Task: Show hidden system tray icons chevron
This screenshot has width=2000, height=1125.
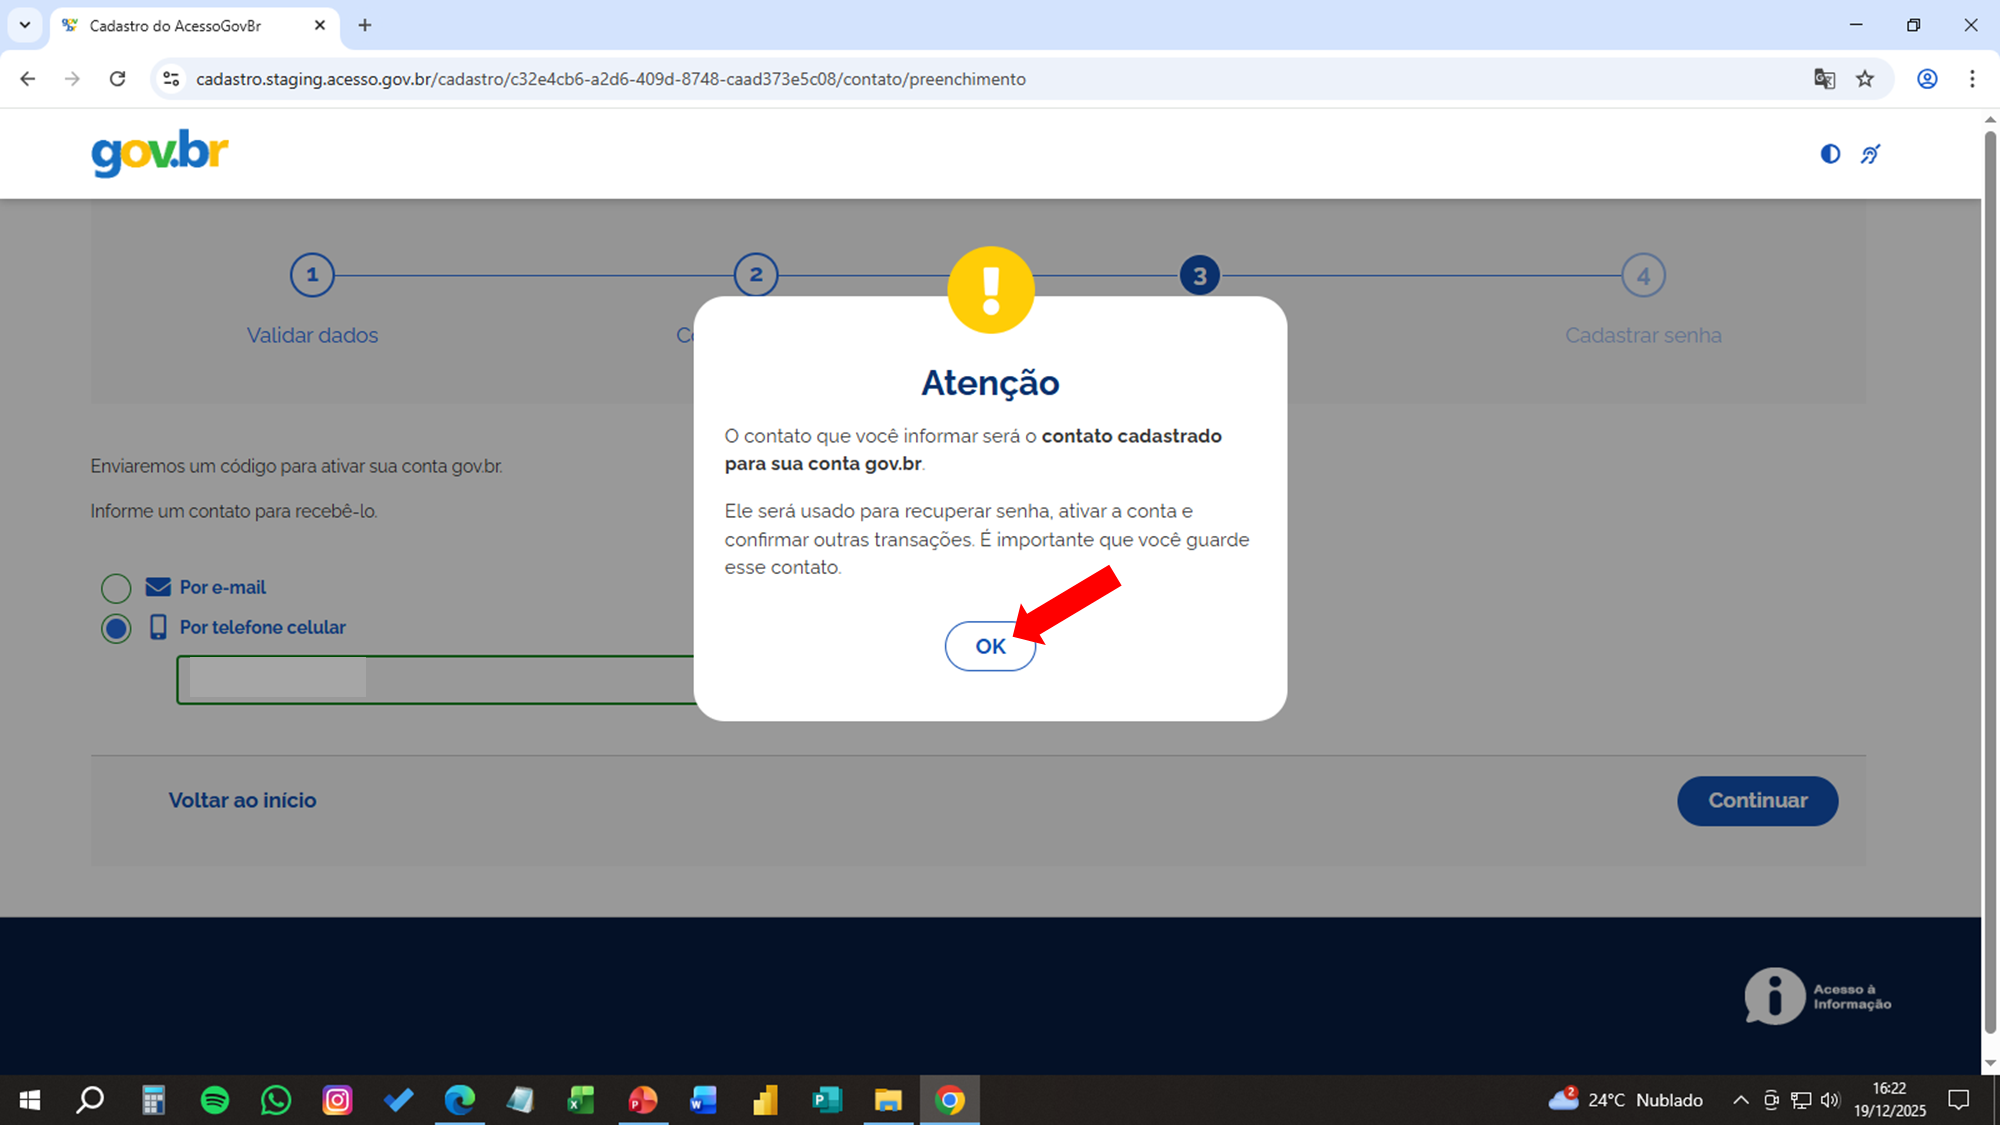Action: pyautogui.click(x=1741, y=1100)
